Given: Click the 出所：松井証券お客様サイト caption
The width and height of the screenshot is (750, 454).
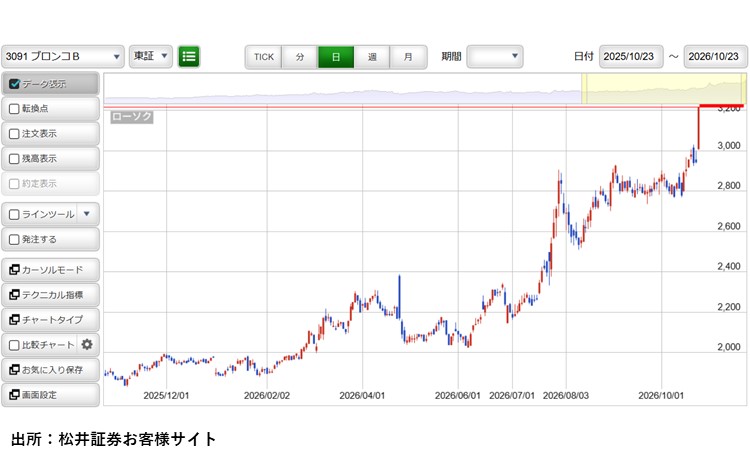Looking at the screenshot, I should click(x=113, y=439).
